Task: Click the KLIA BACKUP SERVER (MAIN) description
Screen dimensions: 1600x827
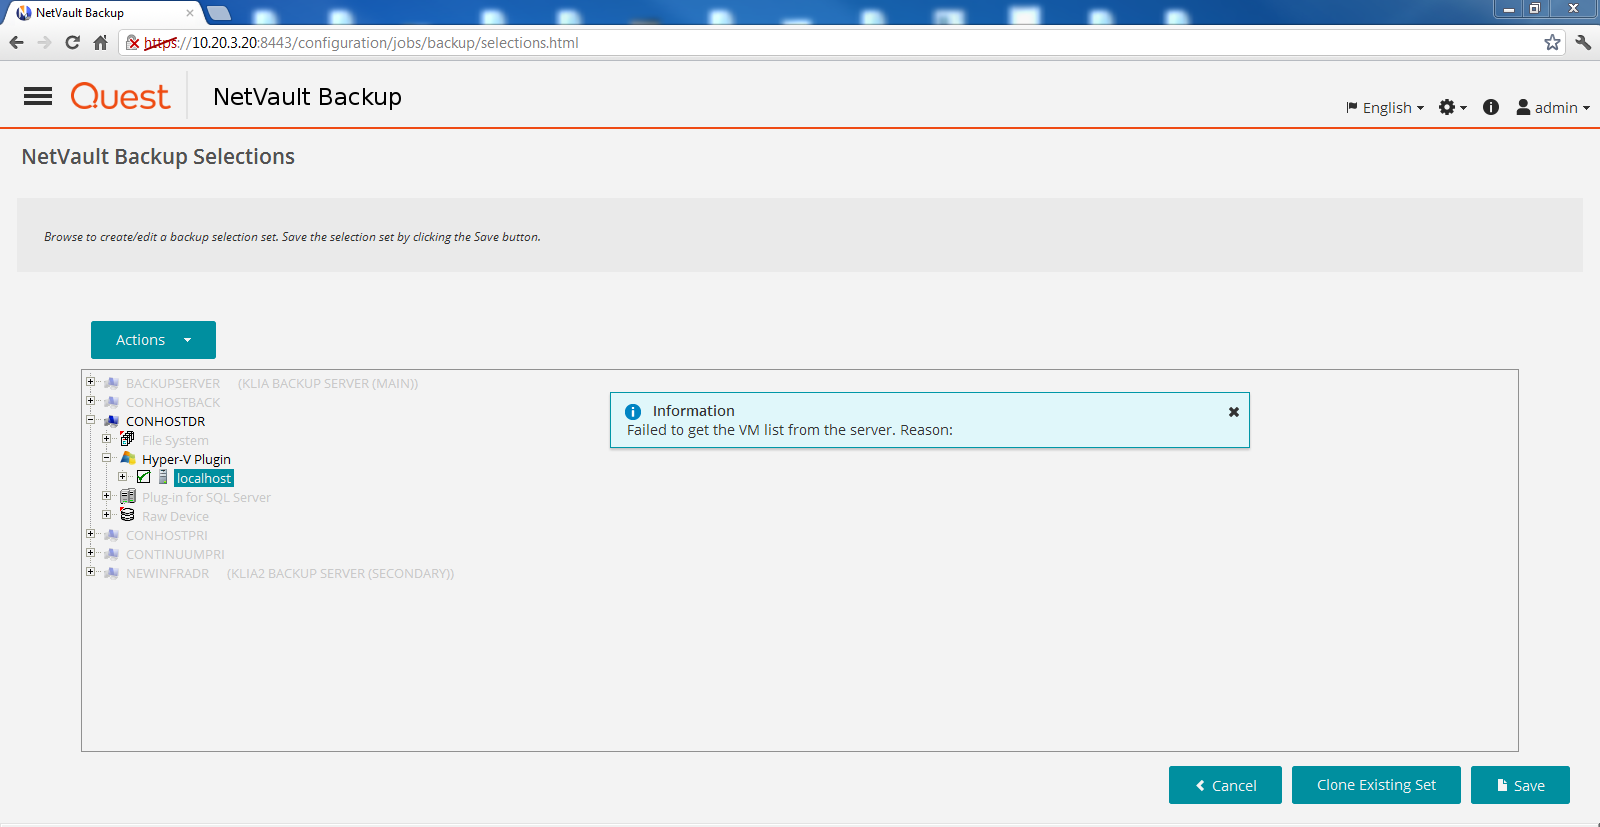Action: point(328,383)
